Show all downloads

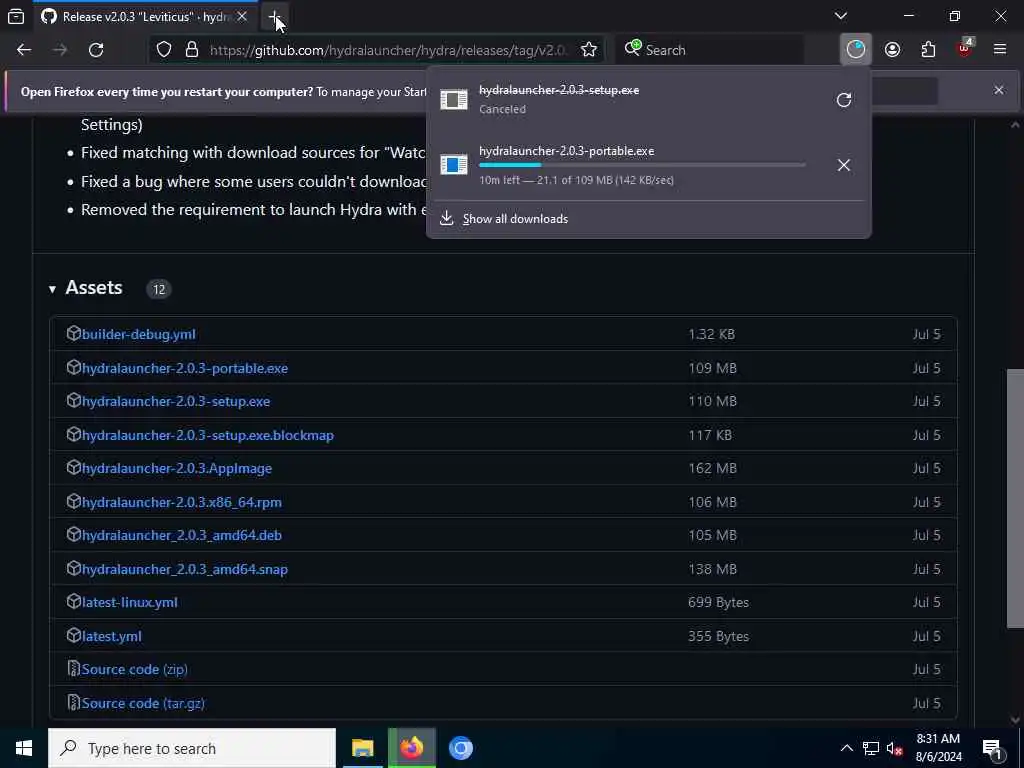[x=515, y=219]
